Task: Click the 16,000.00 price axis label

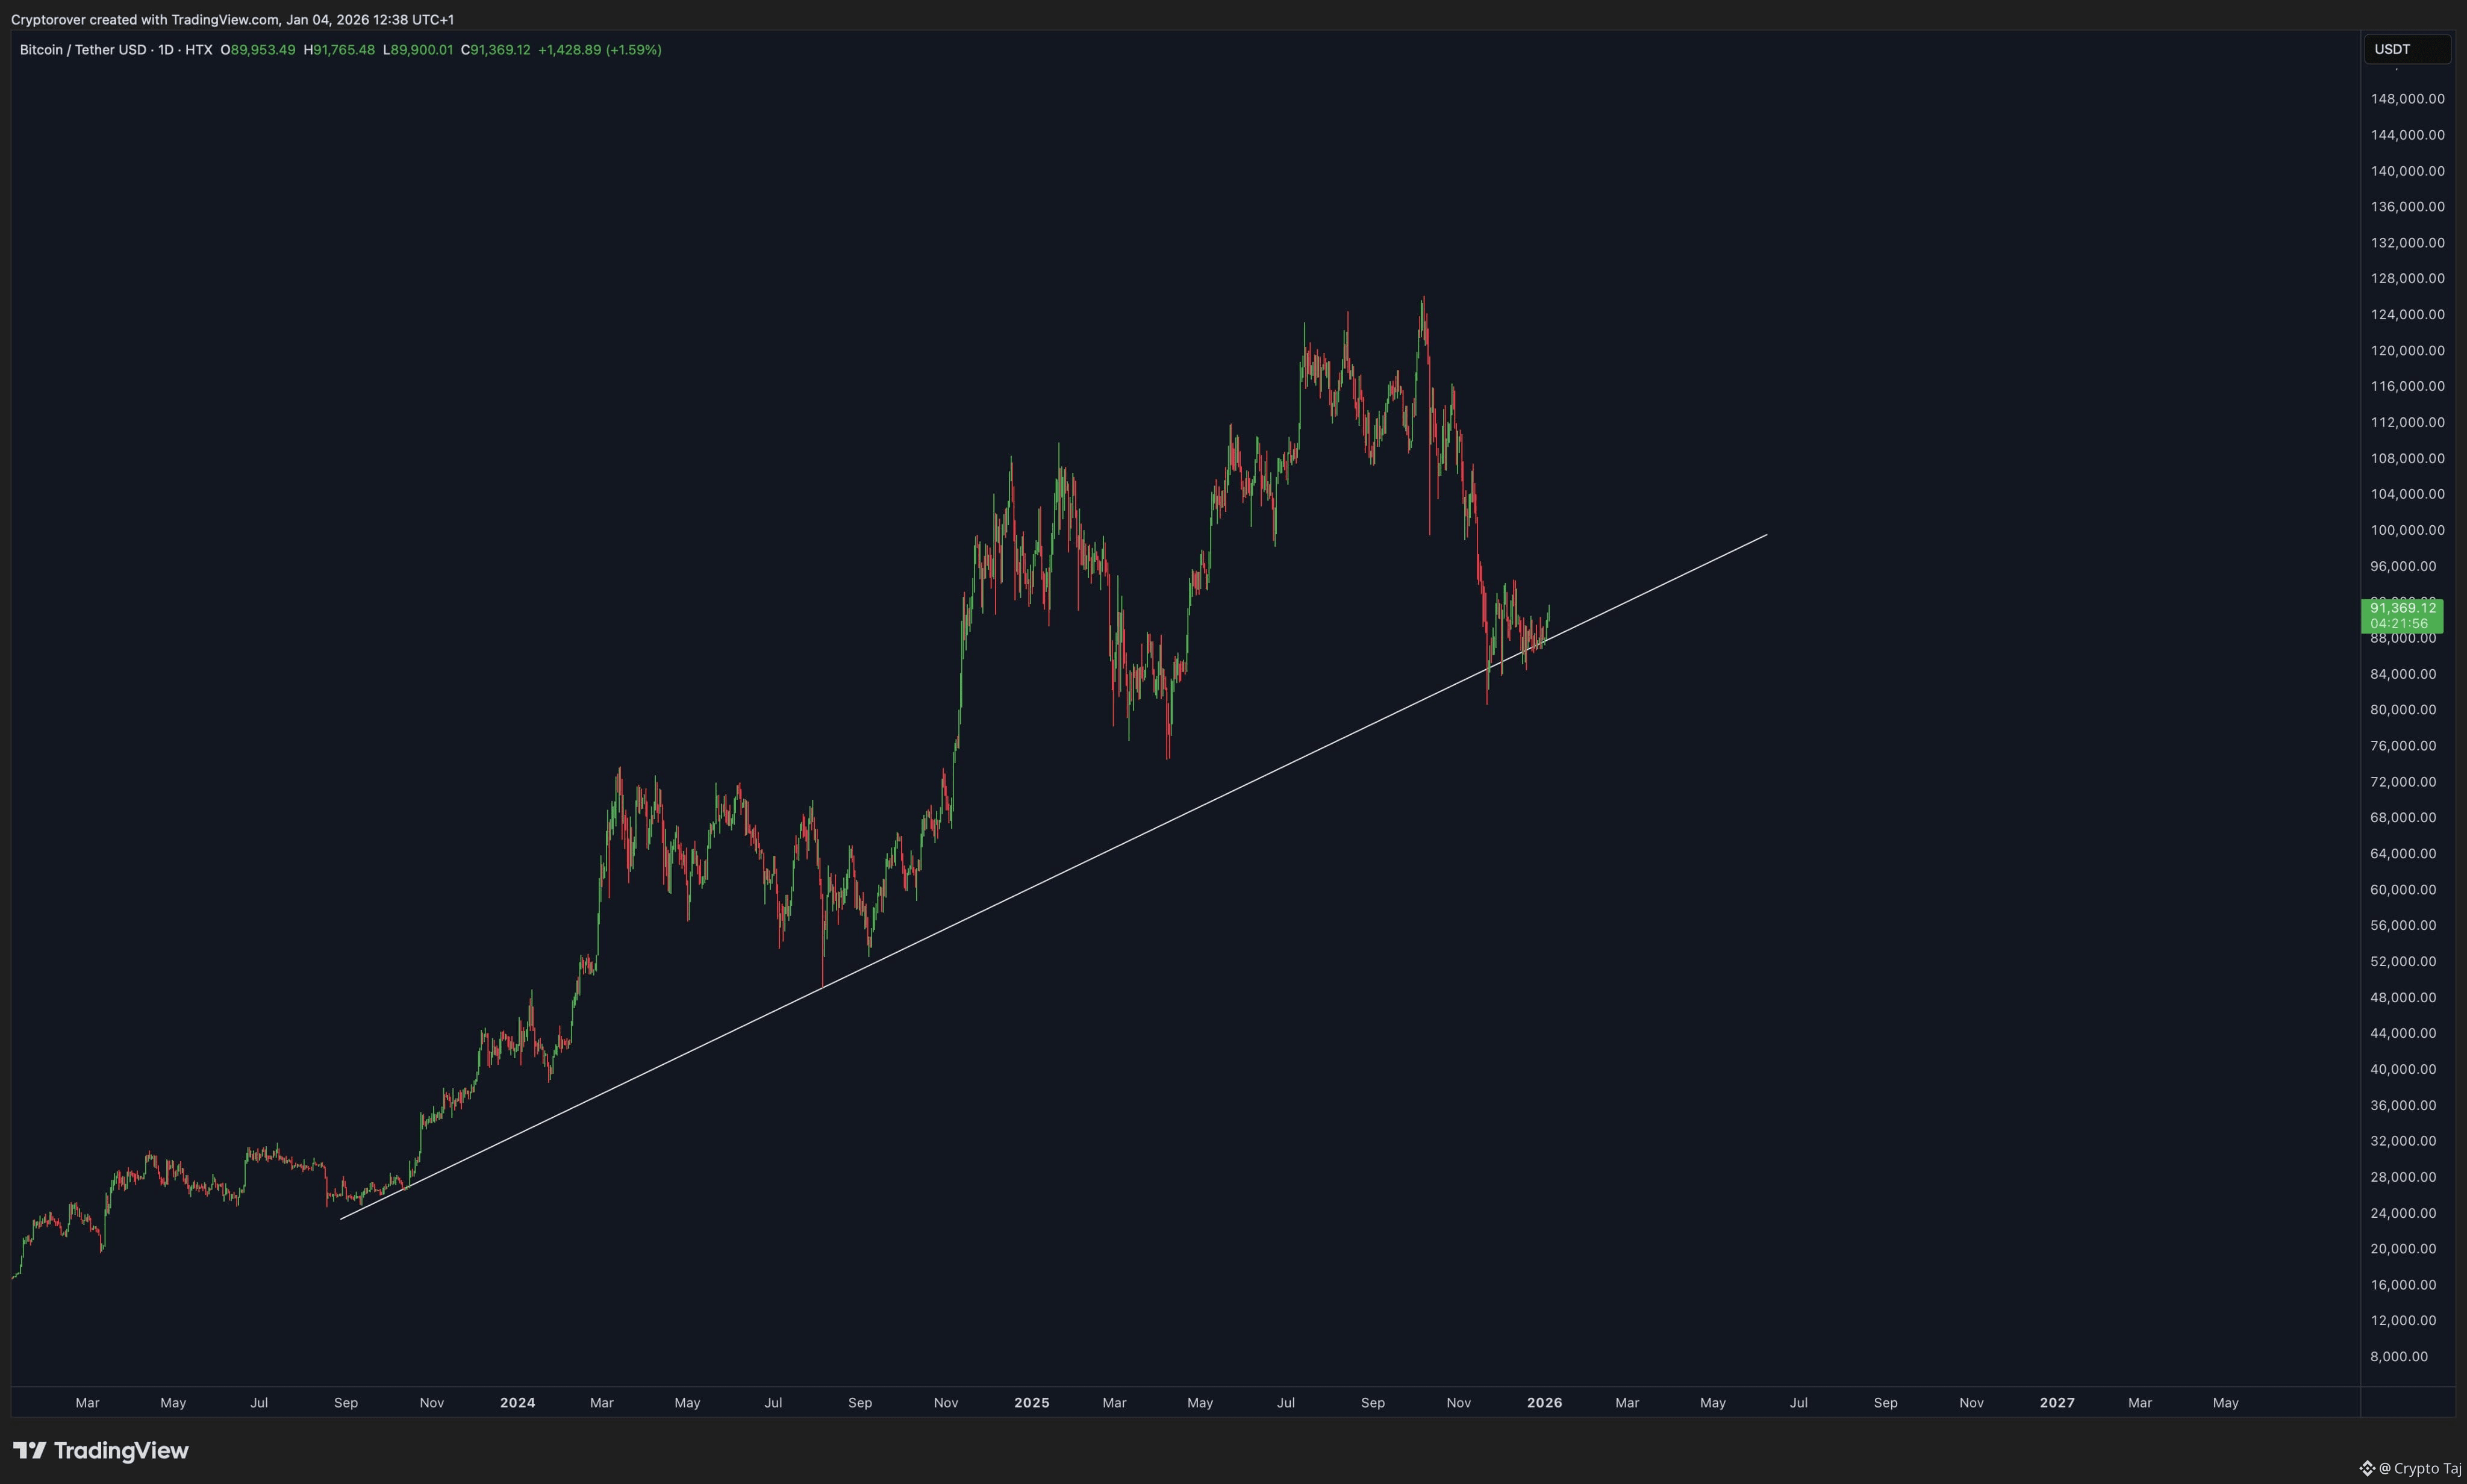Action: (x=2403, y=1285)
